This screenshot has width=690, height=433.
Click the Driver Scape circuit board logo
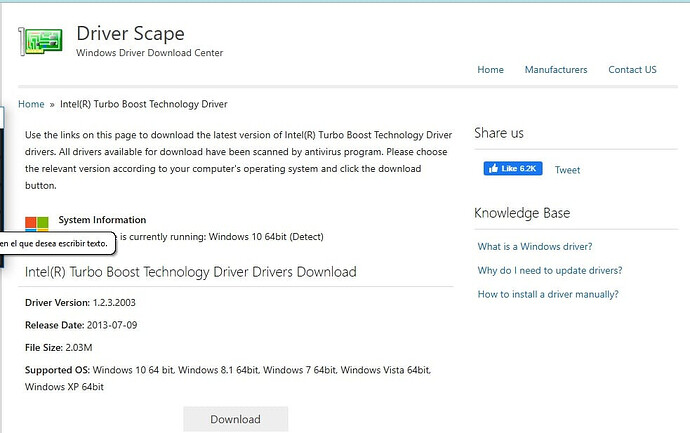pyautogui.click(x=40, y=41)
